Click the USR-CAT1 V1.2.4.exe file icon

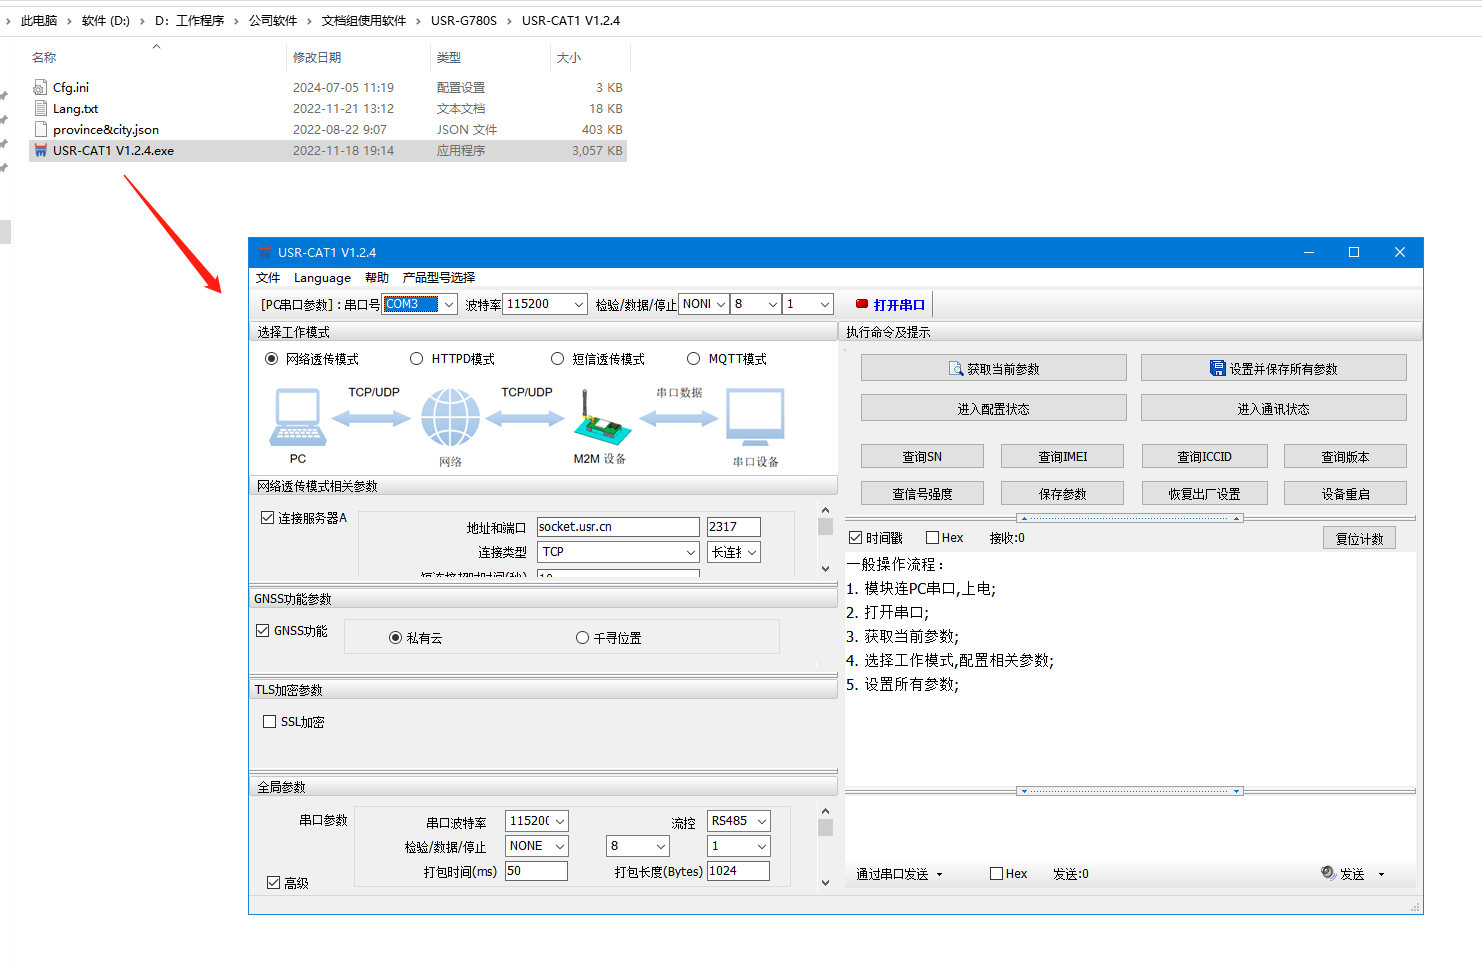click(41, 151)
